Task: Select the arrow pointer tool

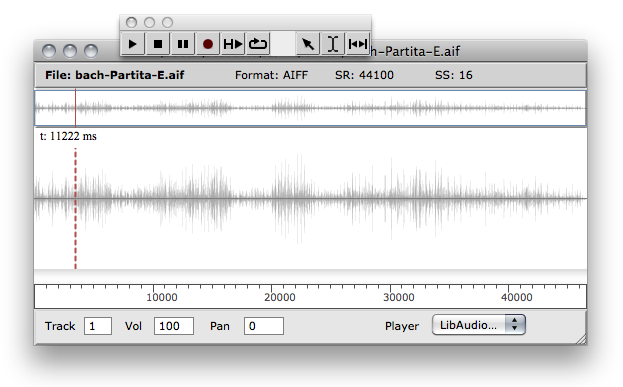Action: tap(308, 44)
